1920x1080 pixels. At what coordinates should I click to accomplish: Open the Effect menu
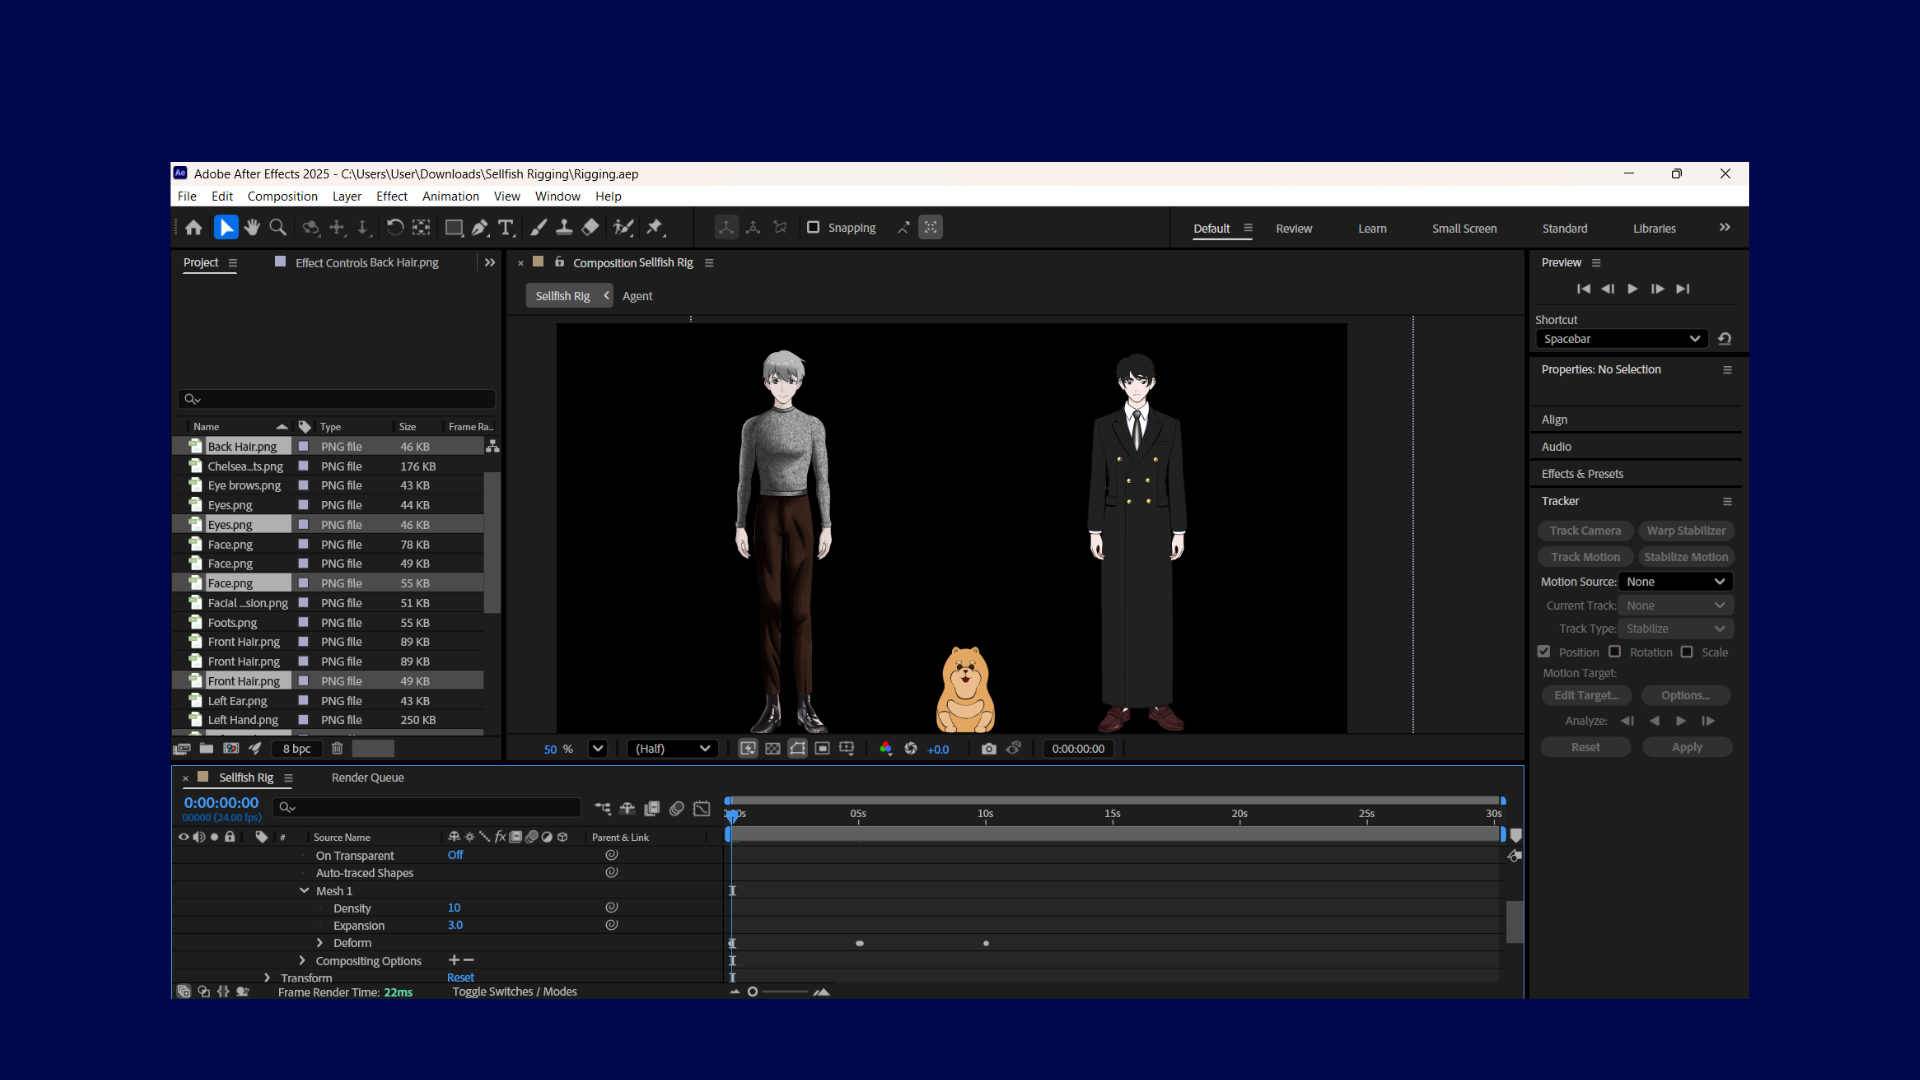392,197
